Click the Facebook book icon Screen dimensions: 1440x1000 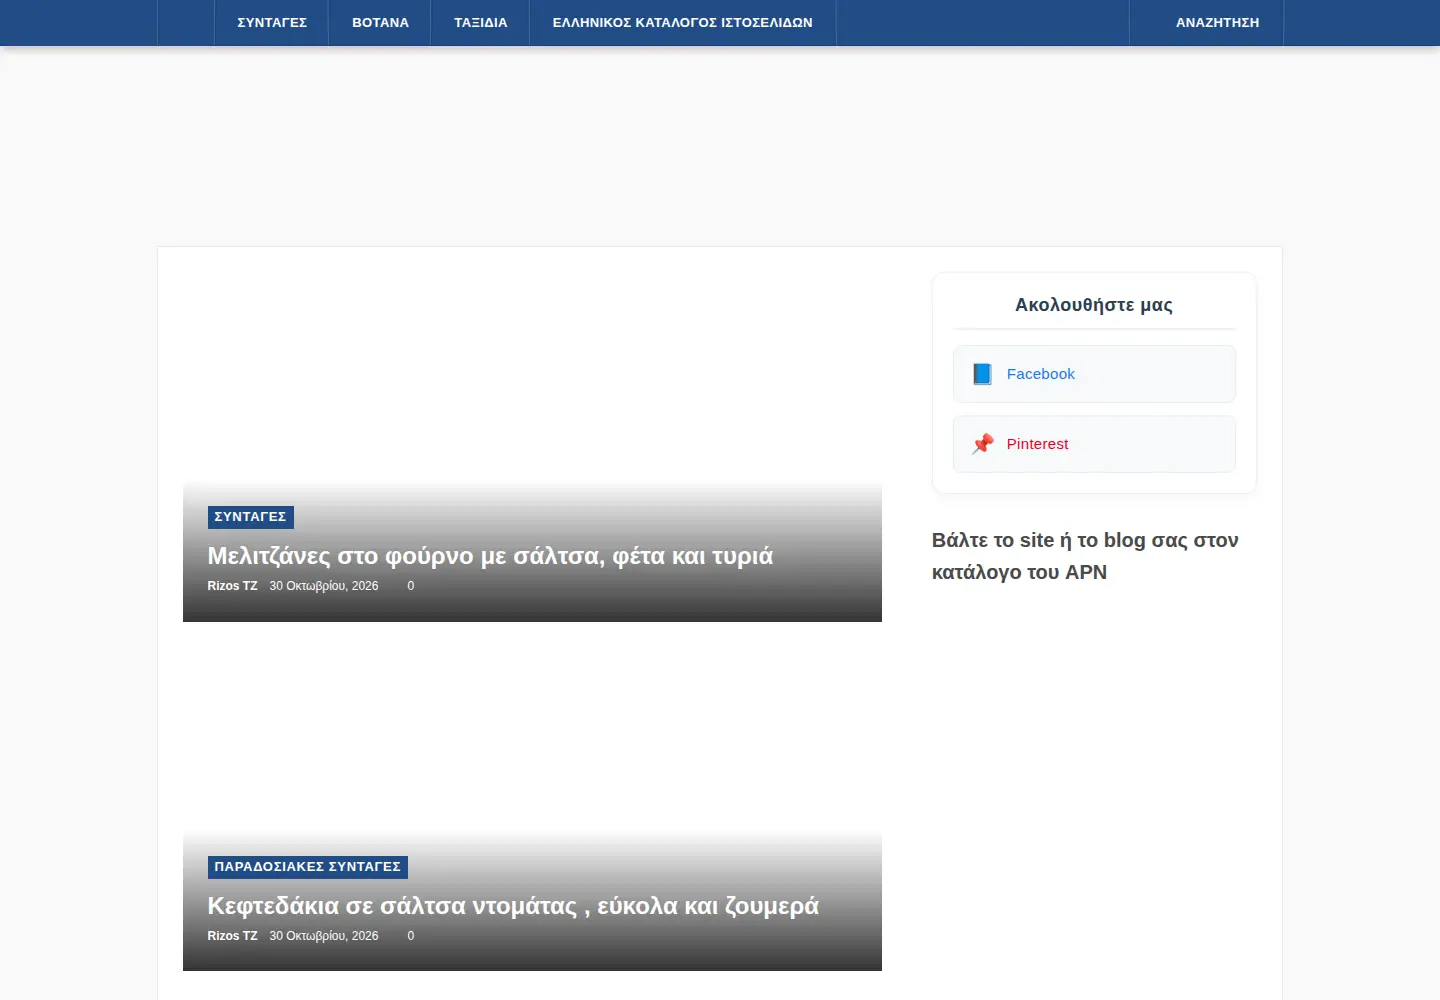coord(983,374)
